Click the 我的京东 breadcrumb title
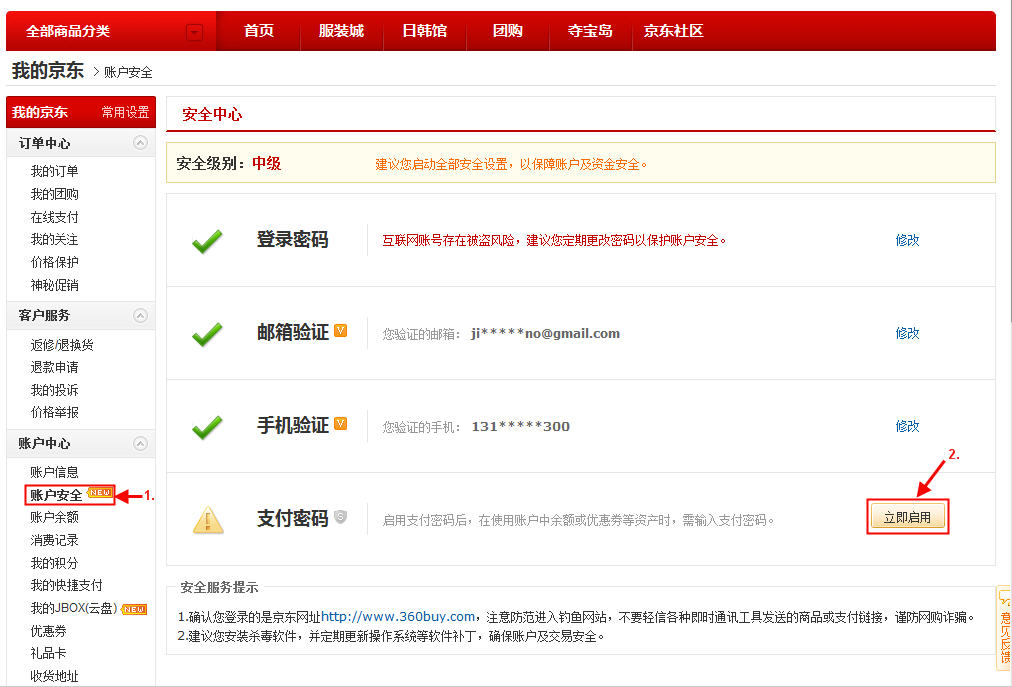 click(x=48, y=70)
